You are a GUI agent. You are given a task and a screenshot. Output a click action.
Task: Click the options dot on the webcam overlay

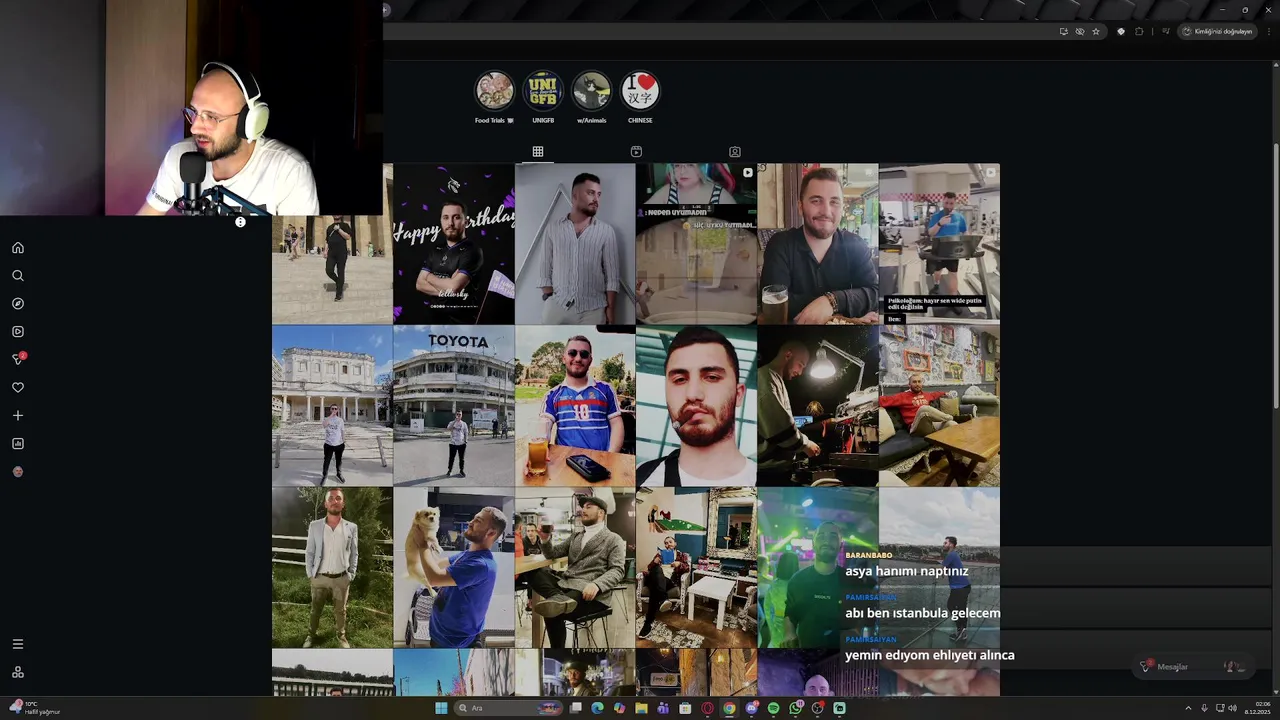tap(240, 222)
